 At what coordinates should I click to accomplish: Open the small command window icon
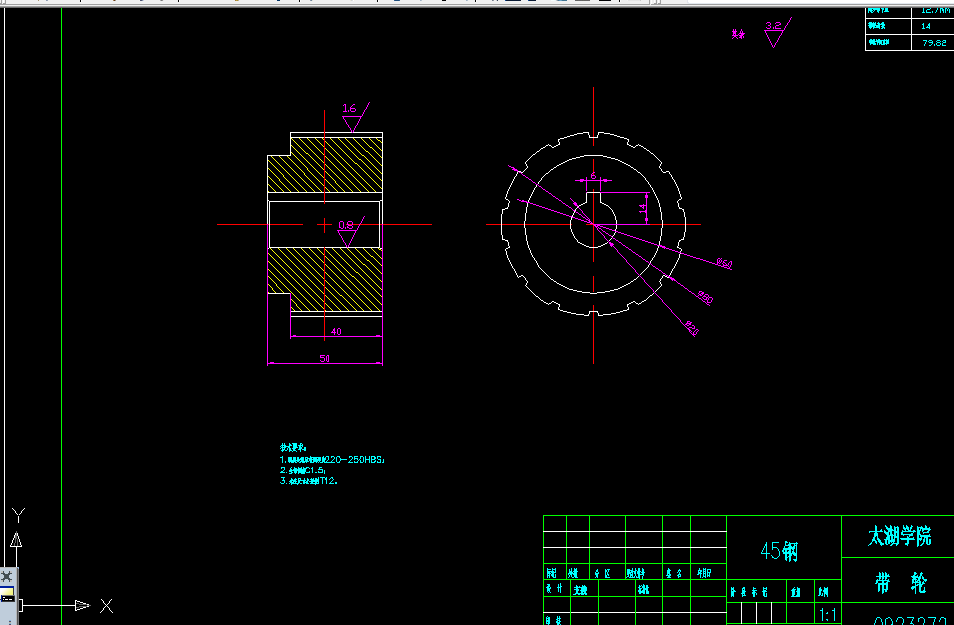coord(7,595)
